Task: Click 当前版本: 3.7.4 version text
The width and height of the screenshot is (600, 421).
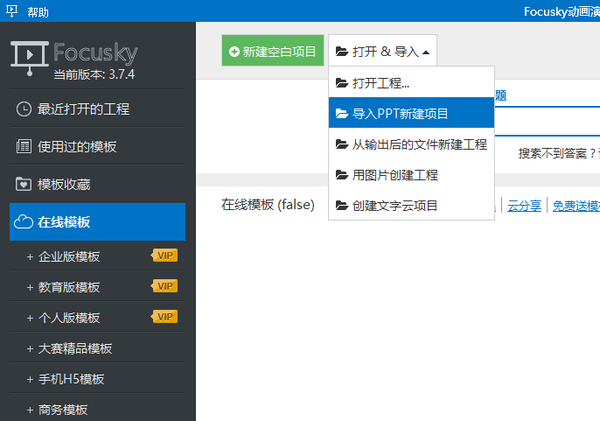Action: coord(94,74)
